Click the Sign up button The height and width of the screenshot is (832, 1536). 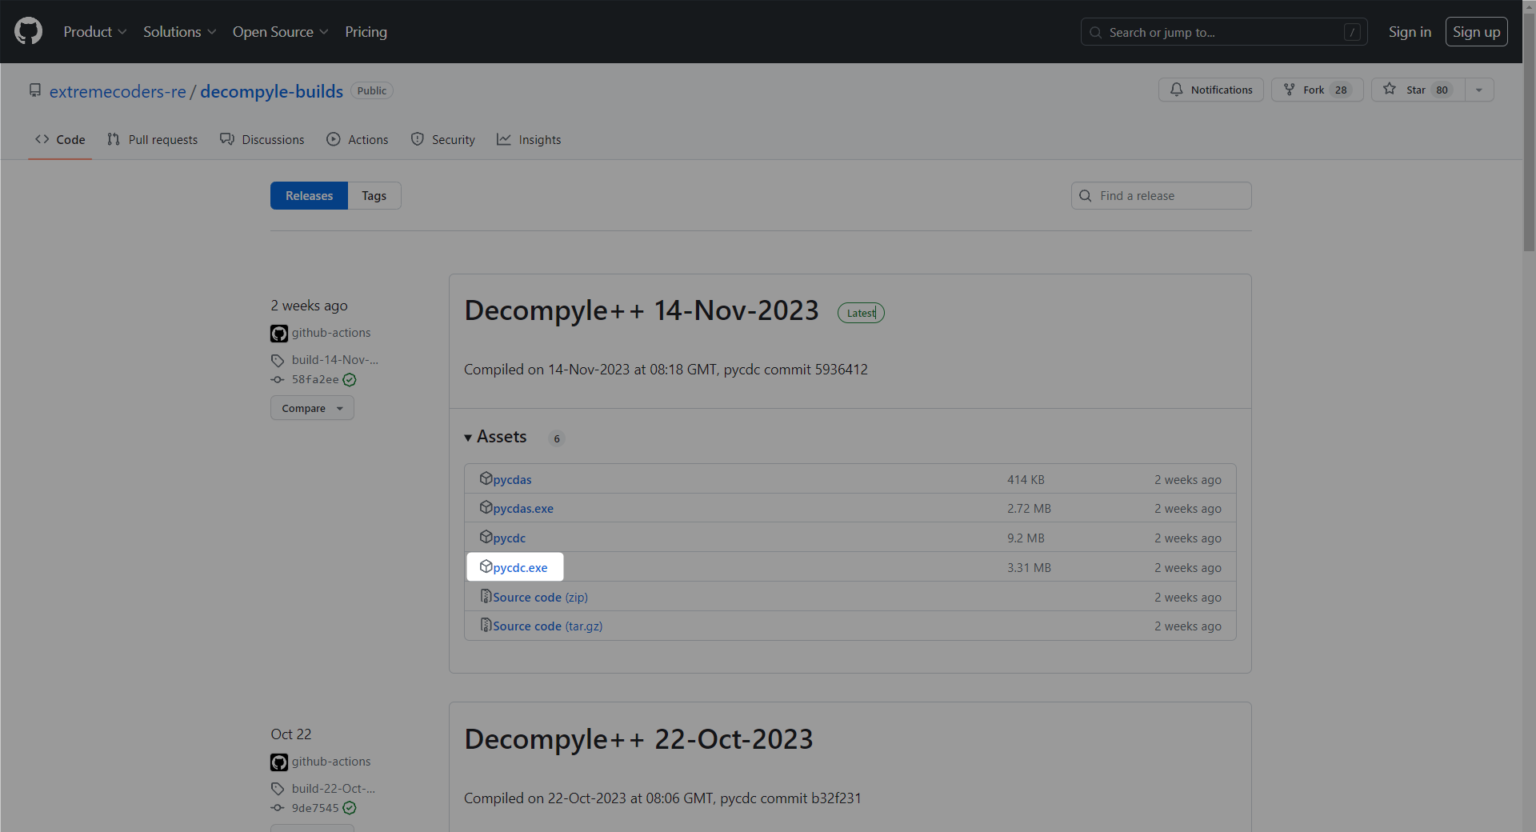pyautogui.click(x=1476, y=32)
